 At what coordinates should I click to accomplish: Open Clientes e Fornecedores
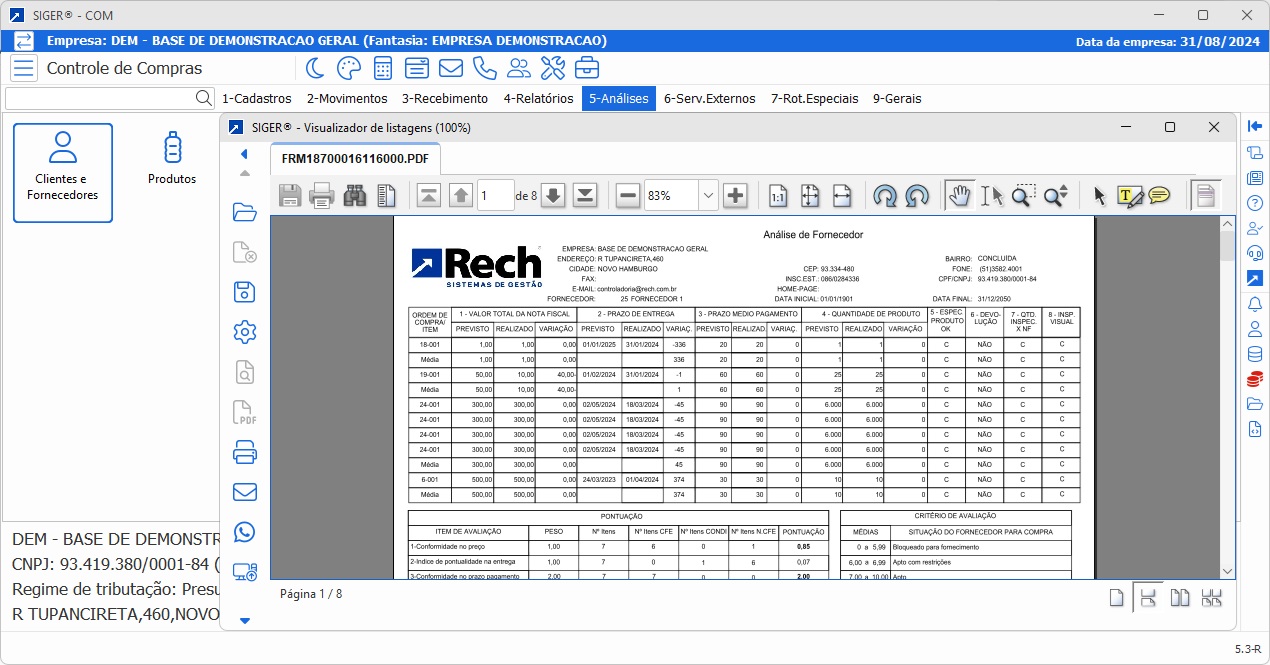63,172
